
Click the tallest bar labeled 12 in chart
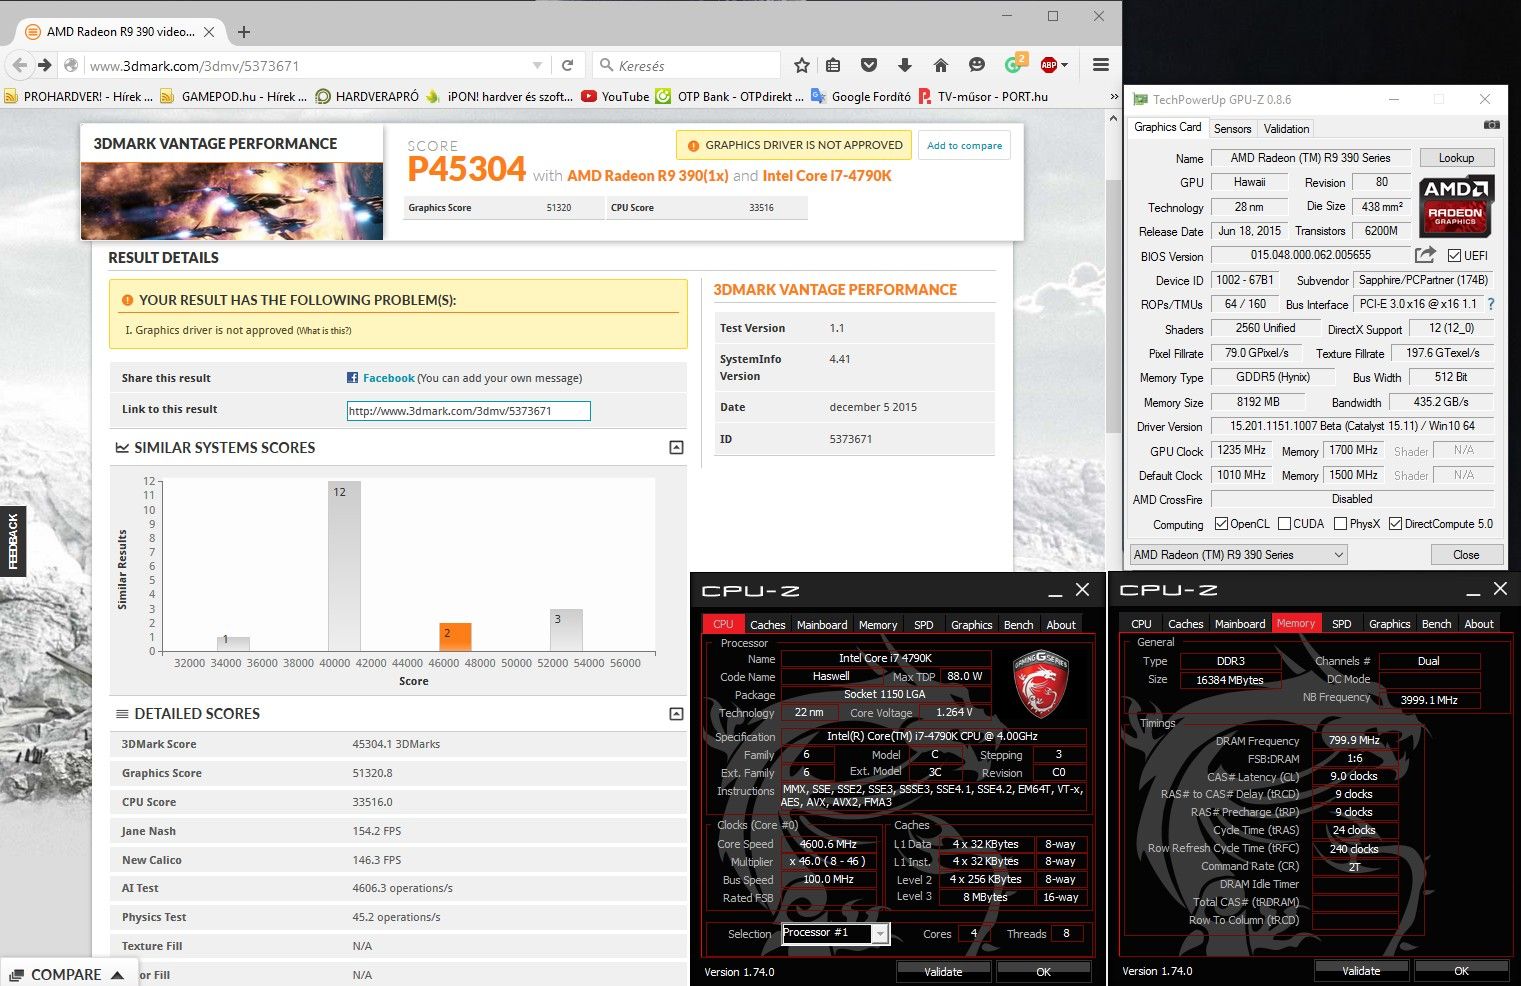344,566
